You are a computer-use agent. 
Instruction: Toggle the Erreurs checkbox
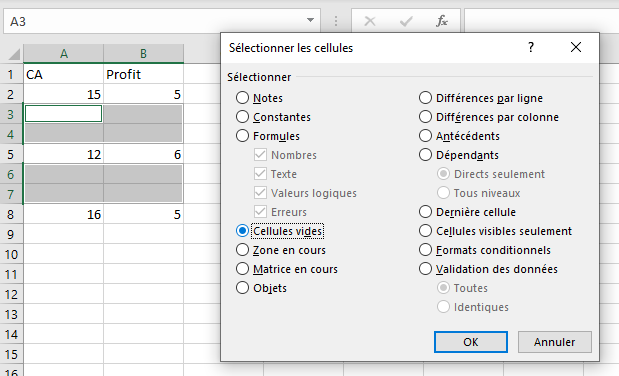(x=260, y=212)
